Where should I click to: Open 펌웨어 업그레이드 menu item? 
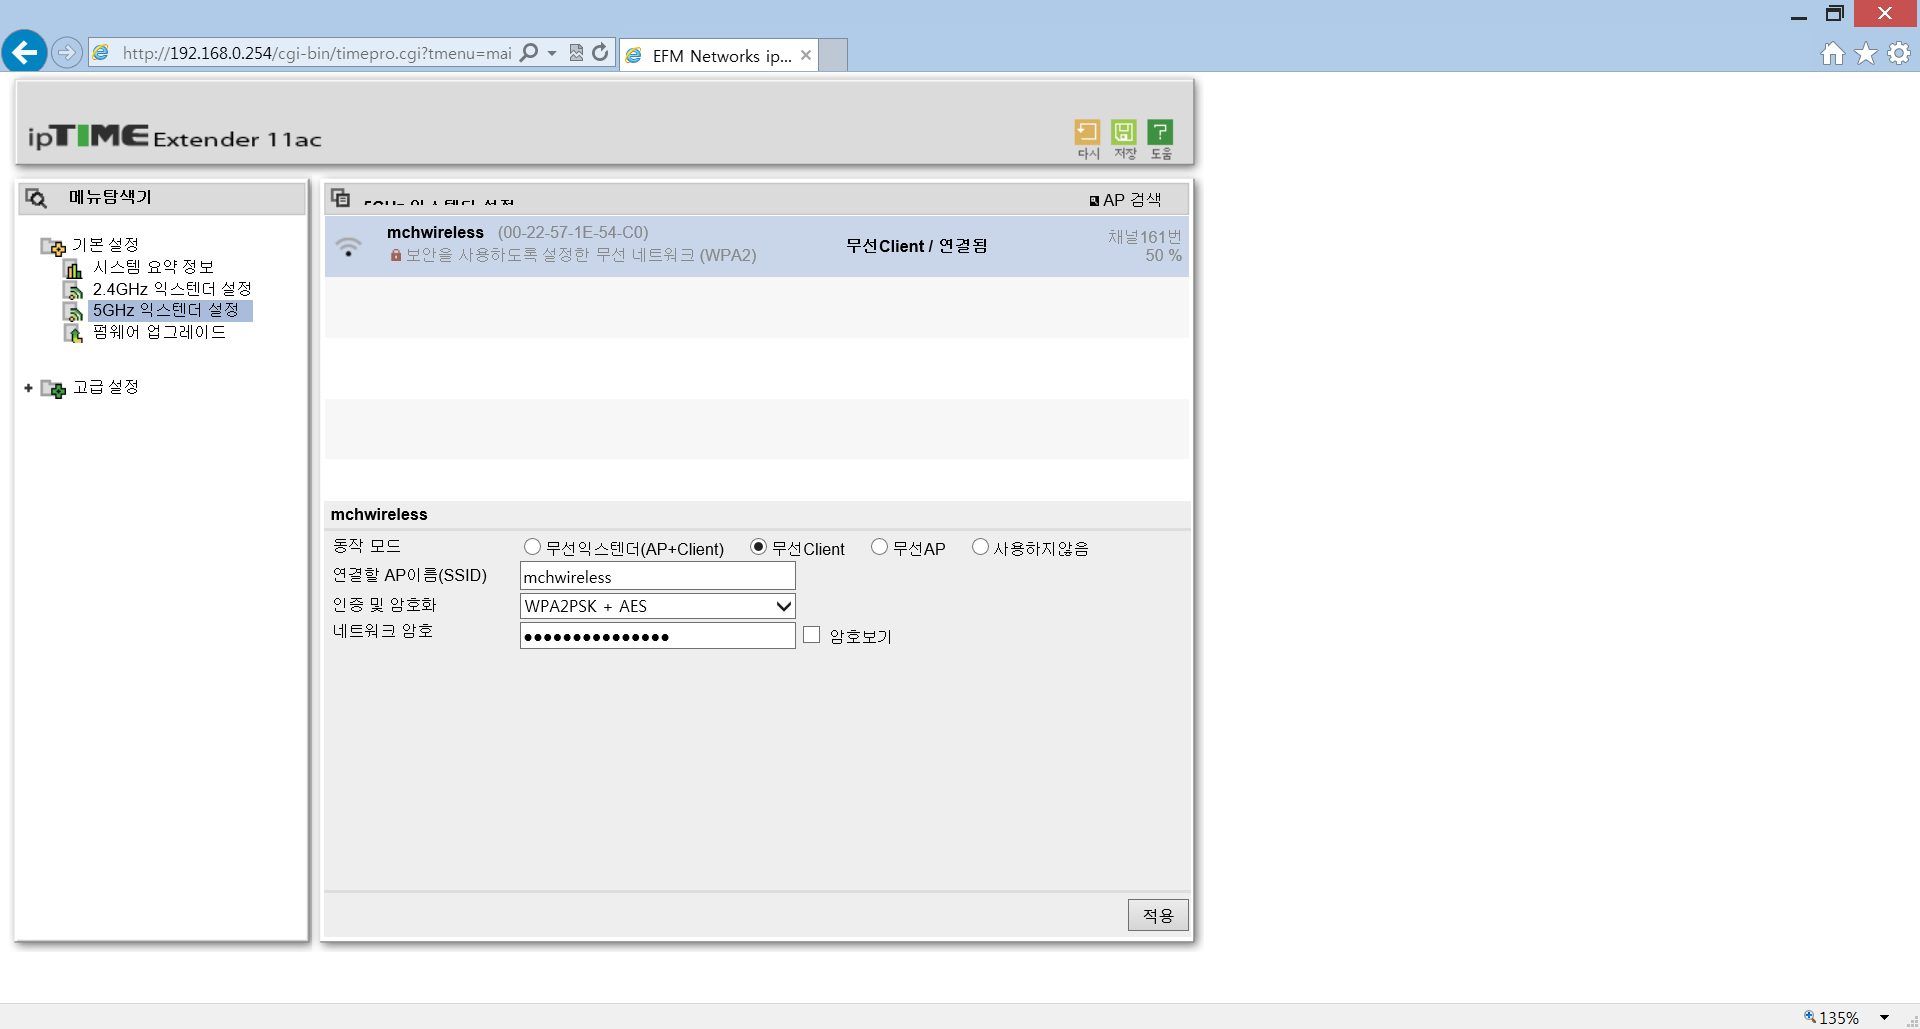pyautogui.click(x=159, y=332)
